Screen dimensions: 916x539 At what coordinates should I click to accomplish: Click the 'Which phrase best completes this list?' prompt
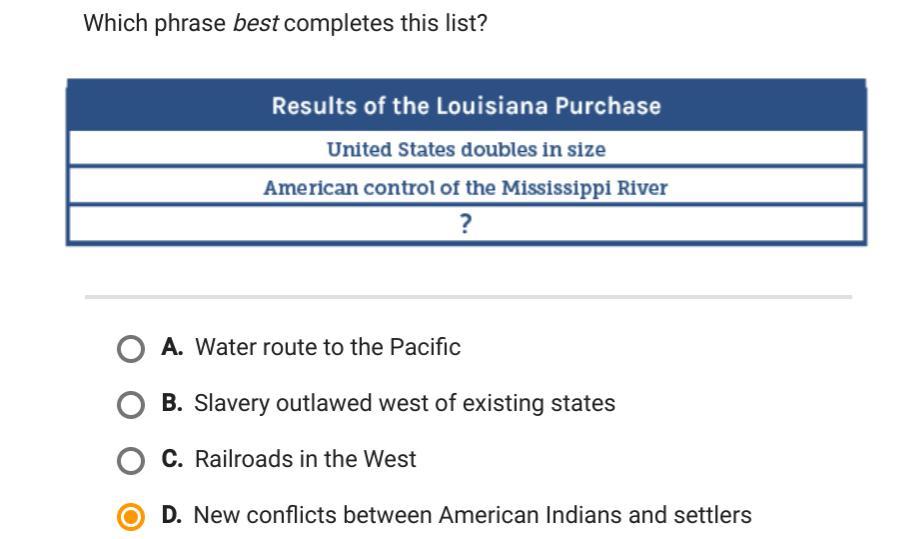[x=285, y=24]
